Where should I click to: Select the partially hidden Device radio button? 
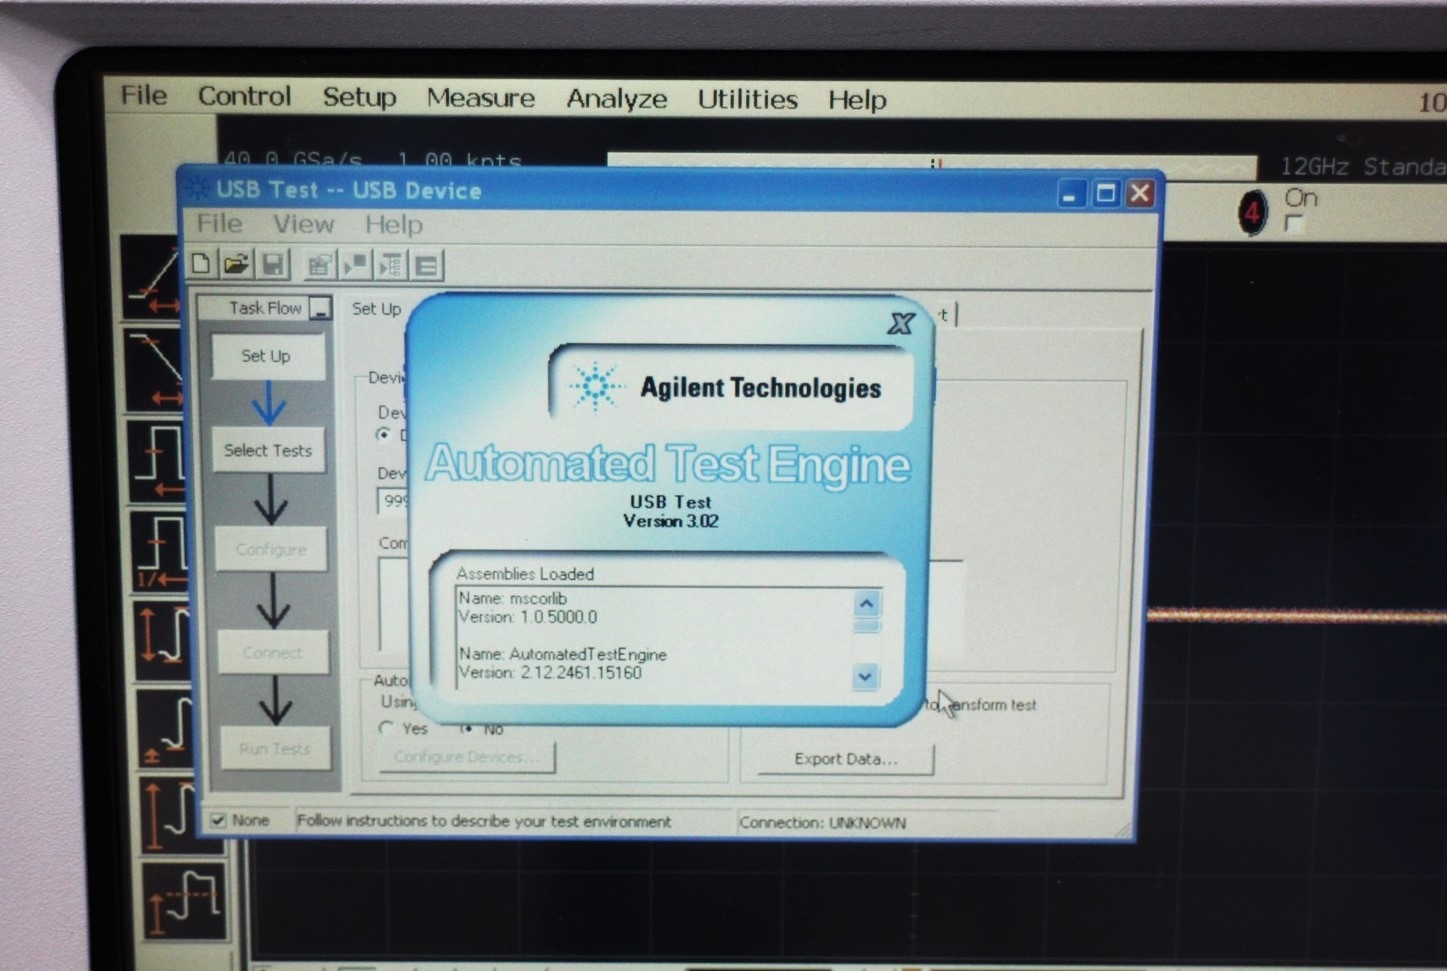[x=384, y=434]
